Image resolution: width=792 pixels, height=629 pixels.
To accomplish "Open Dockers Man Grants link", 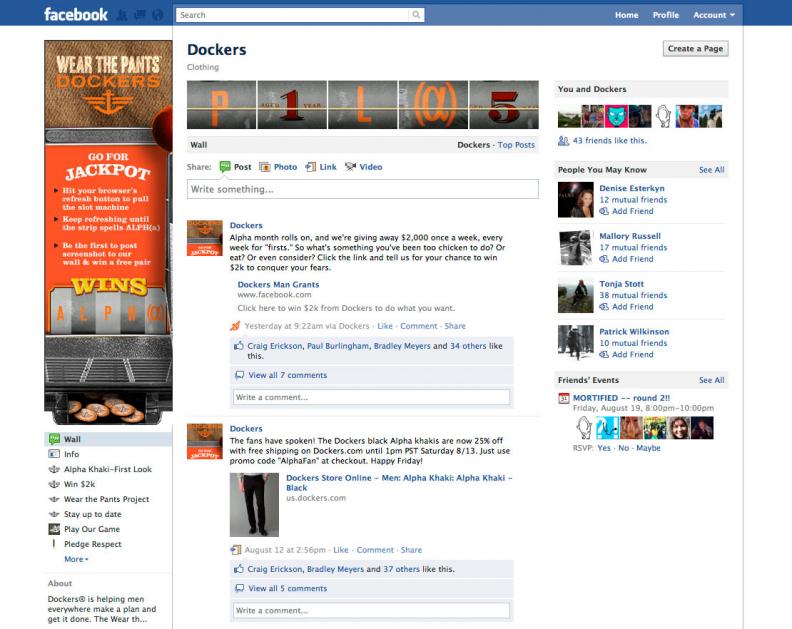I will click(x=278, y=284).
